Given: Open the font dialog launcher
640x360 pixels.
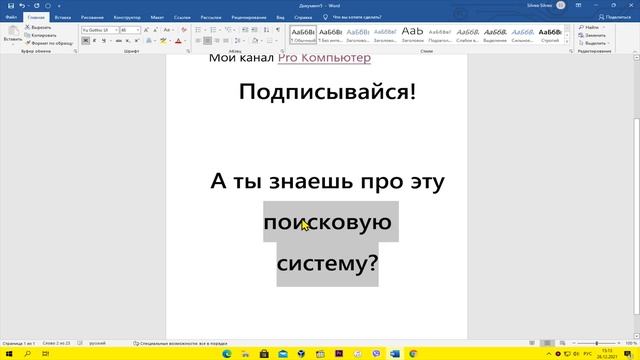Looking at the screenshot, I should coord(188,51).
